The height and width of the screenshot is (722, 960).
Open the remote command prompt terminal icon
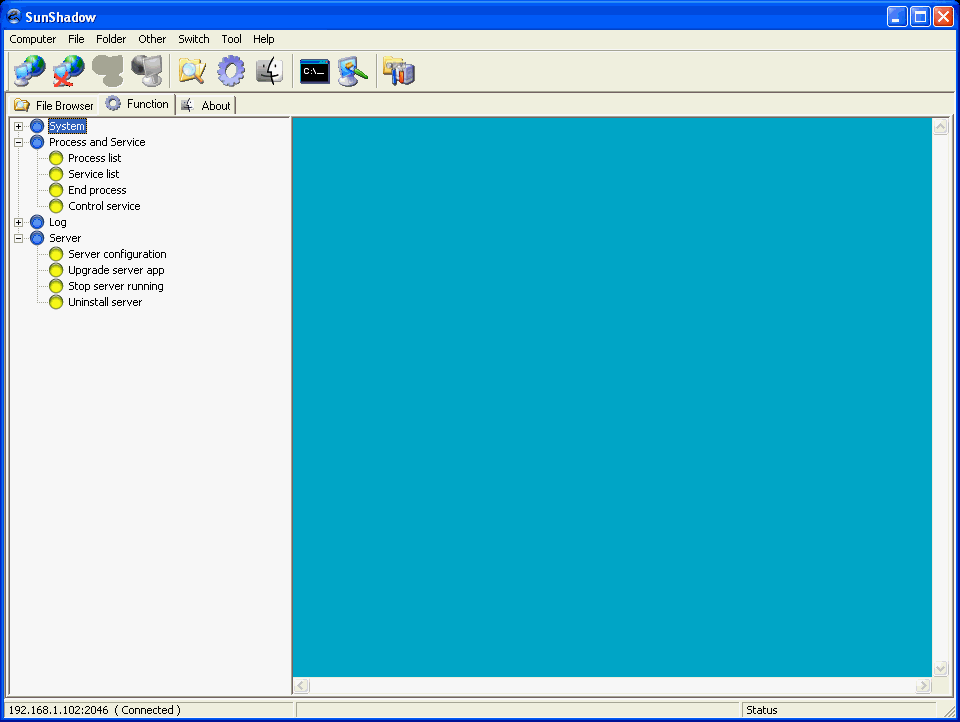pyautogui.click(x=313, y=70)
